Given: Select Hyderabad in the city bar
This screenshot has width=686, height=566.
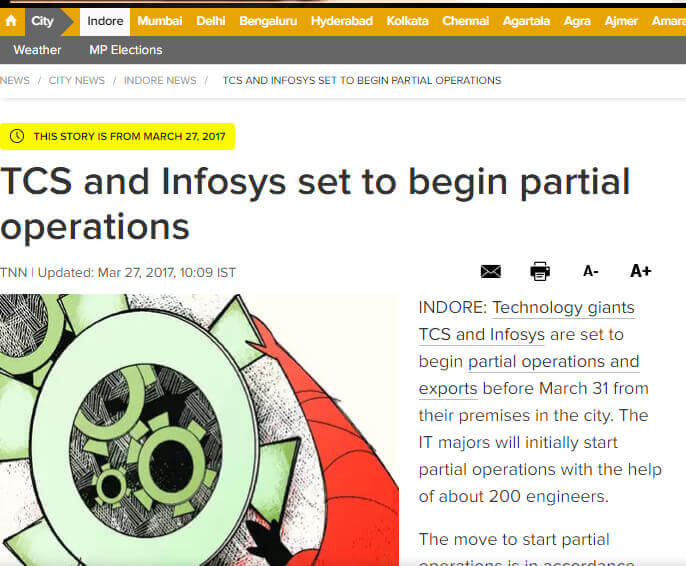Looking at the screenshot, I should [341, 21].
